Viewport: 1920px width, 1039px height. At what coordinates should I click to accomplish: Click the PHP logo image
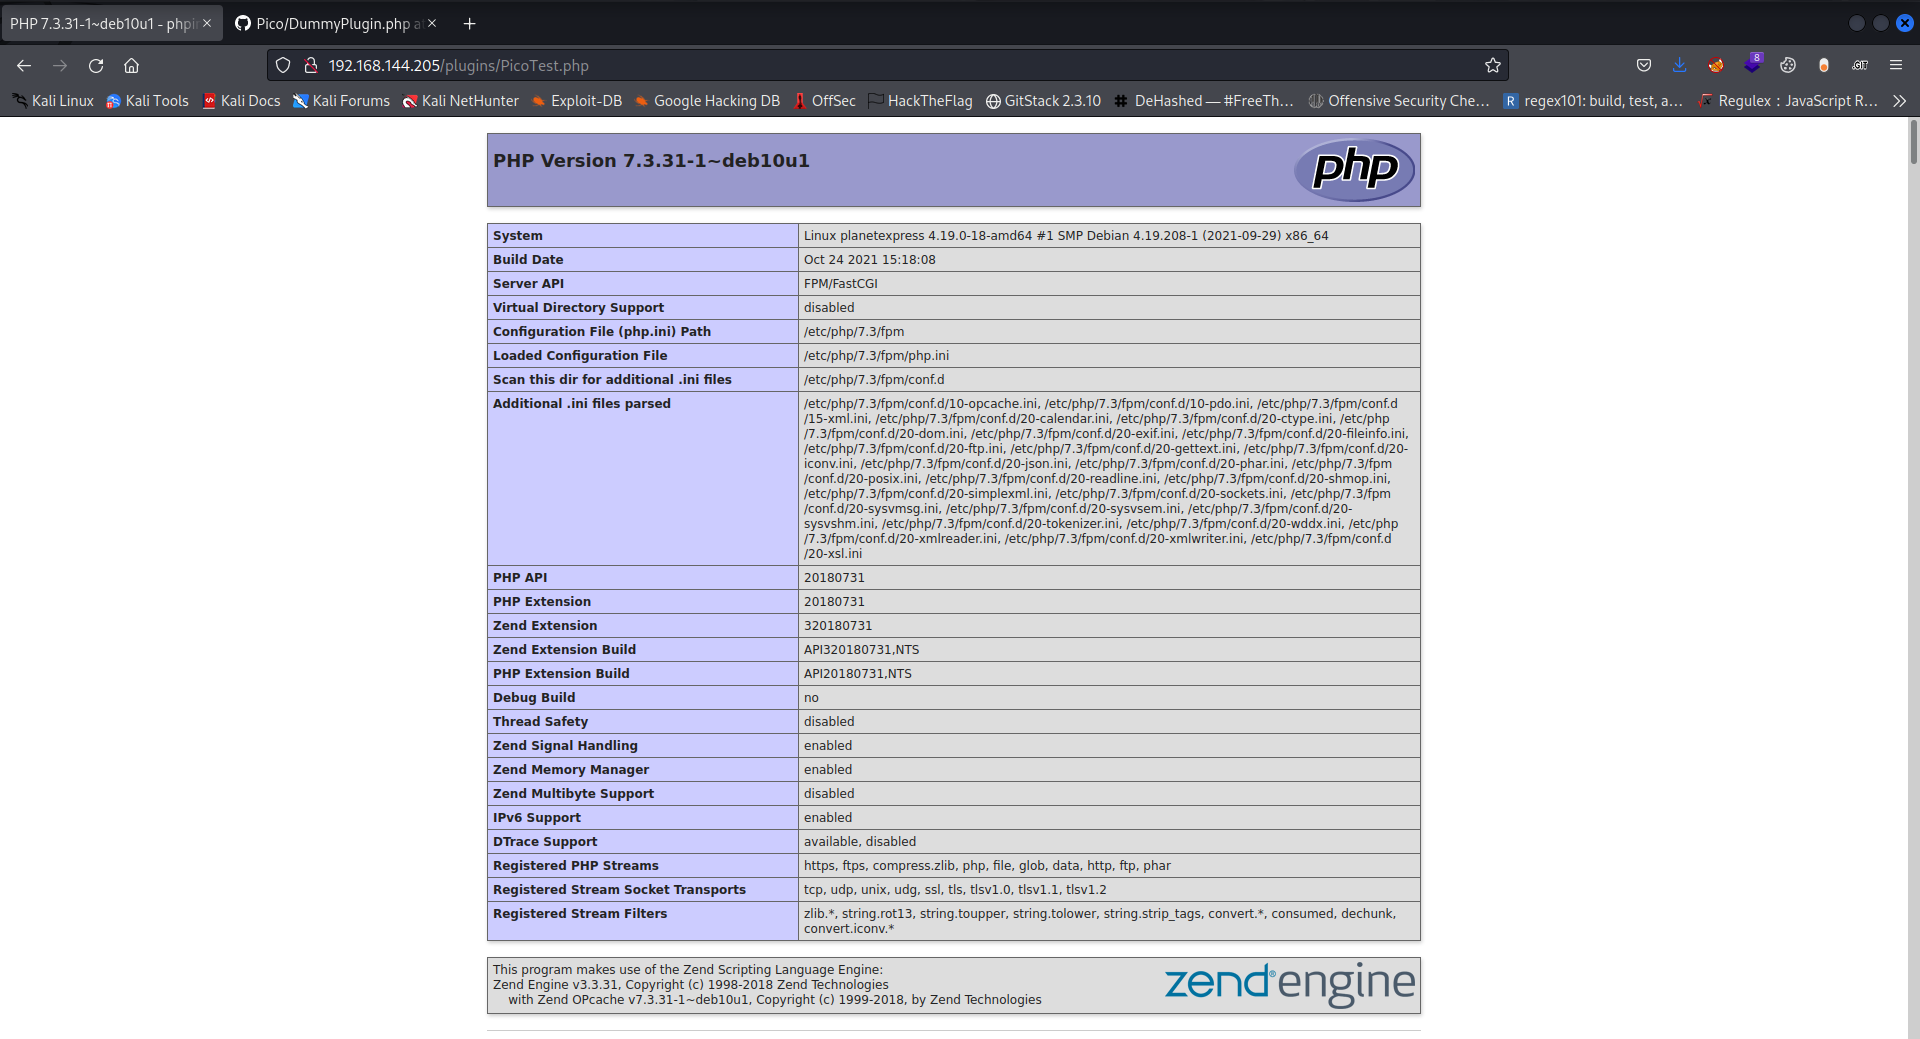1354,169
